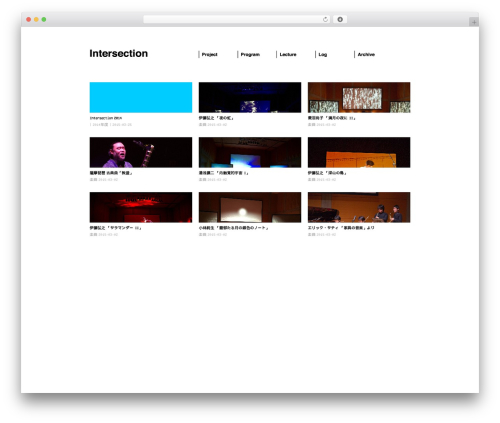This screenshot has height=423, width=500.
Task: Open a new tab with the plus button
Action: [x=474, y=22]
